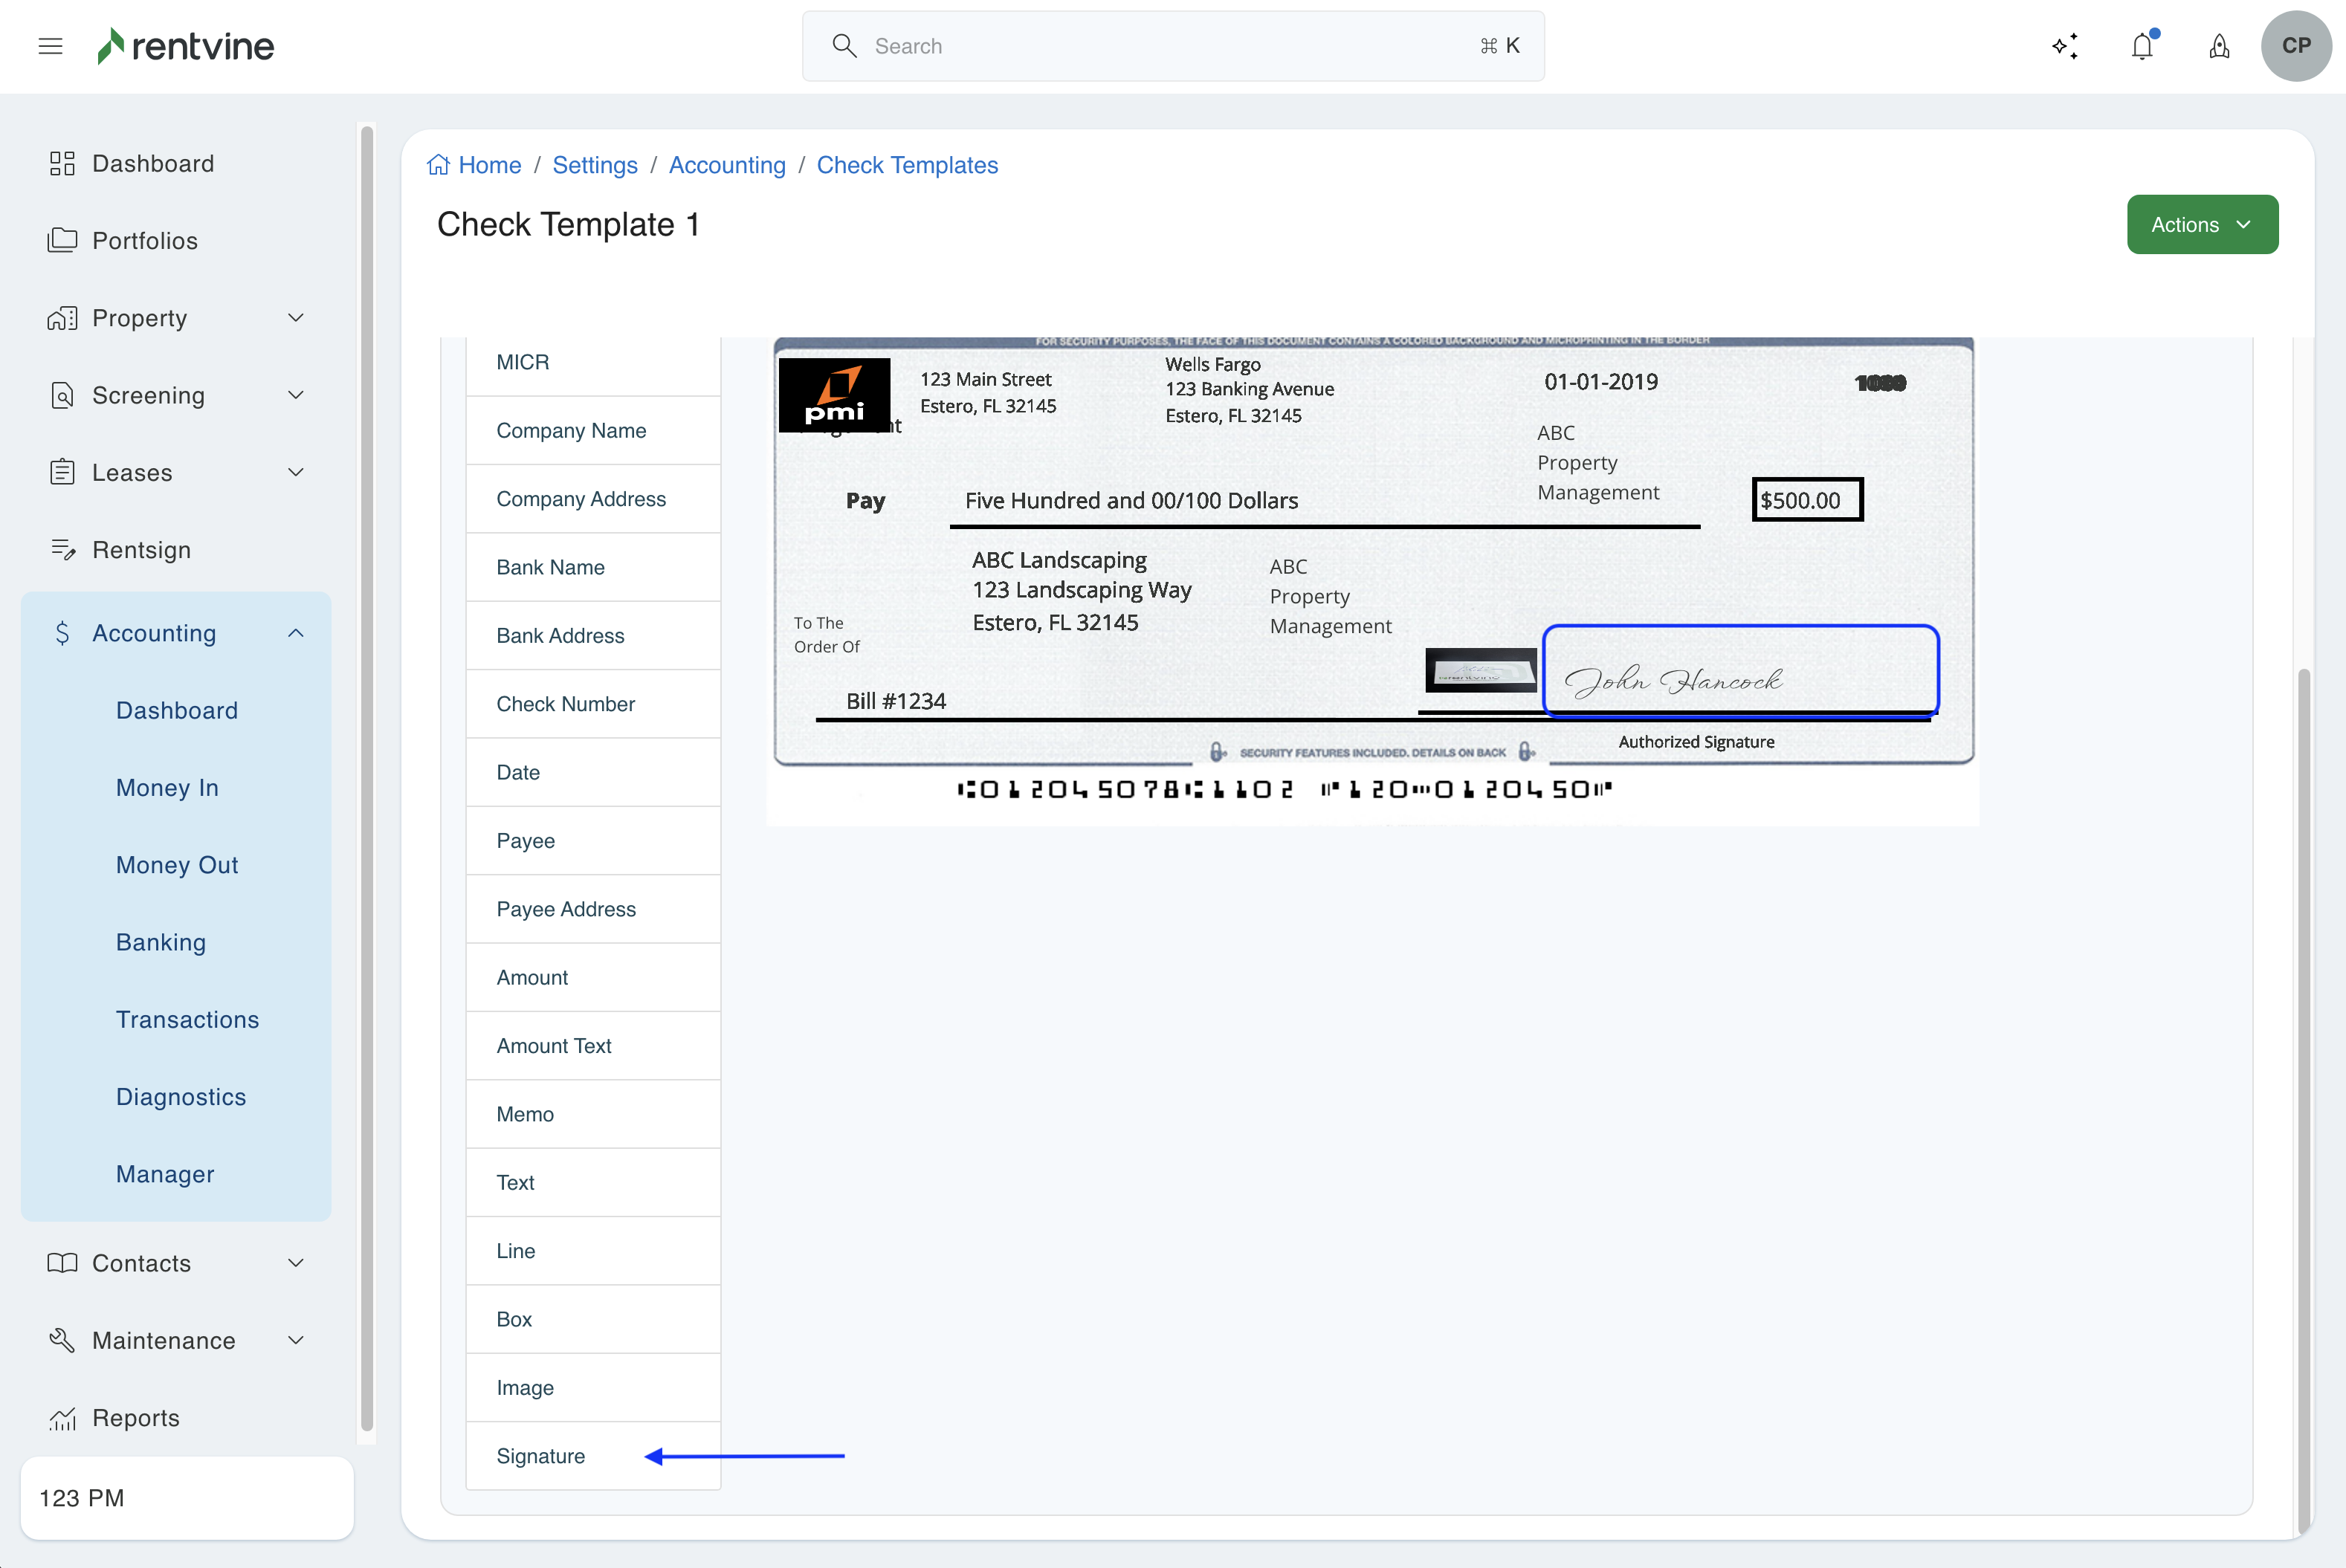Click the Rentvine logo
This screenshot has height=1568, width=2346.
(x=186, y=46)
